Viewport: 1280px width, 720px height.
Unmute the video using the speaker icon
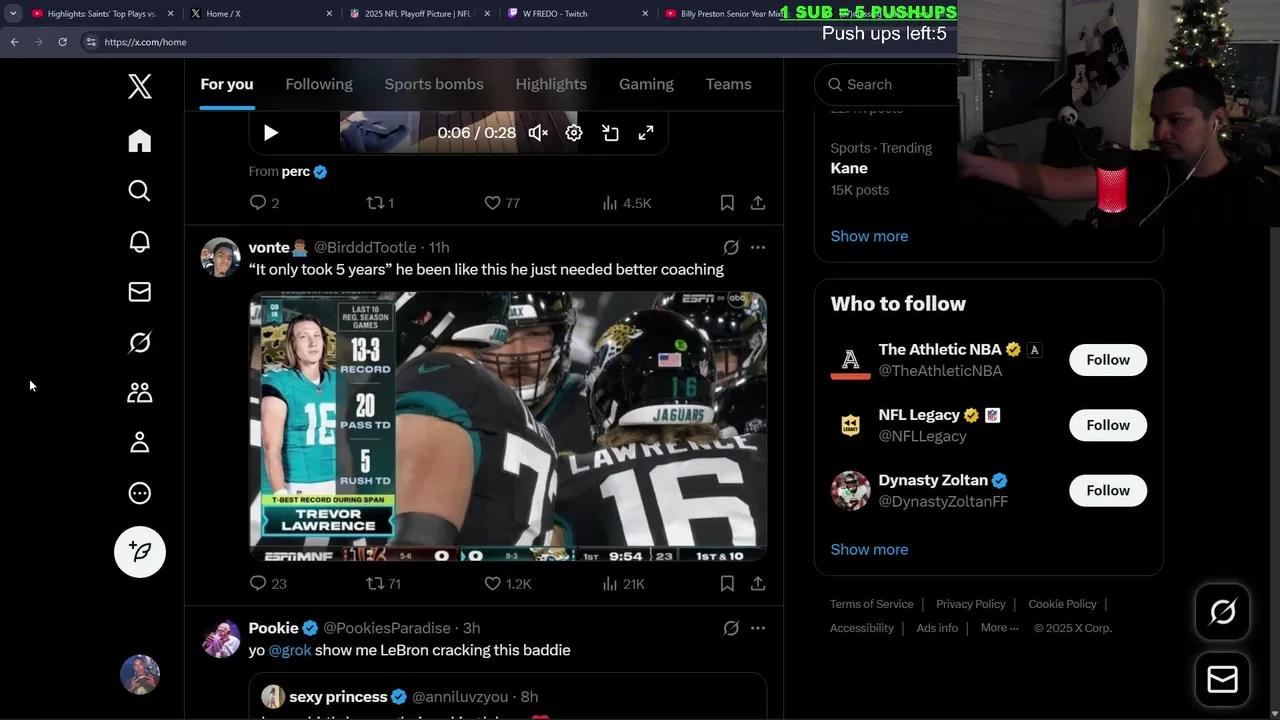(x=538, y=133)
